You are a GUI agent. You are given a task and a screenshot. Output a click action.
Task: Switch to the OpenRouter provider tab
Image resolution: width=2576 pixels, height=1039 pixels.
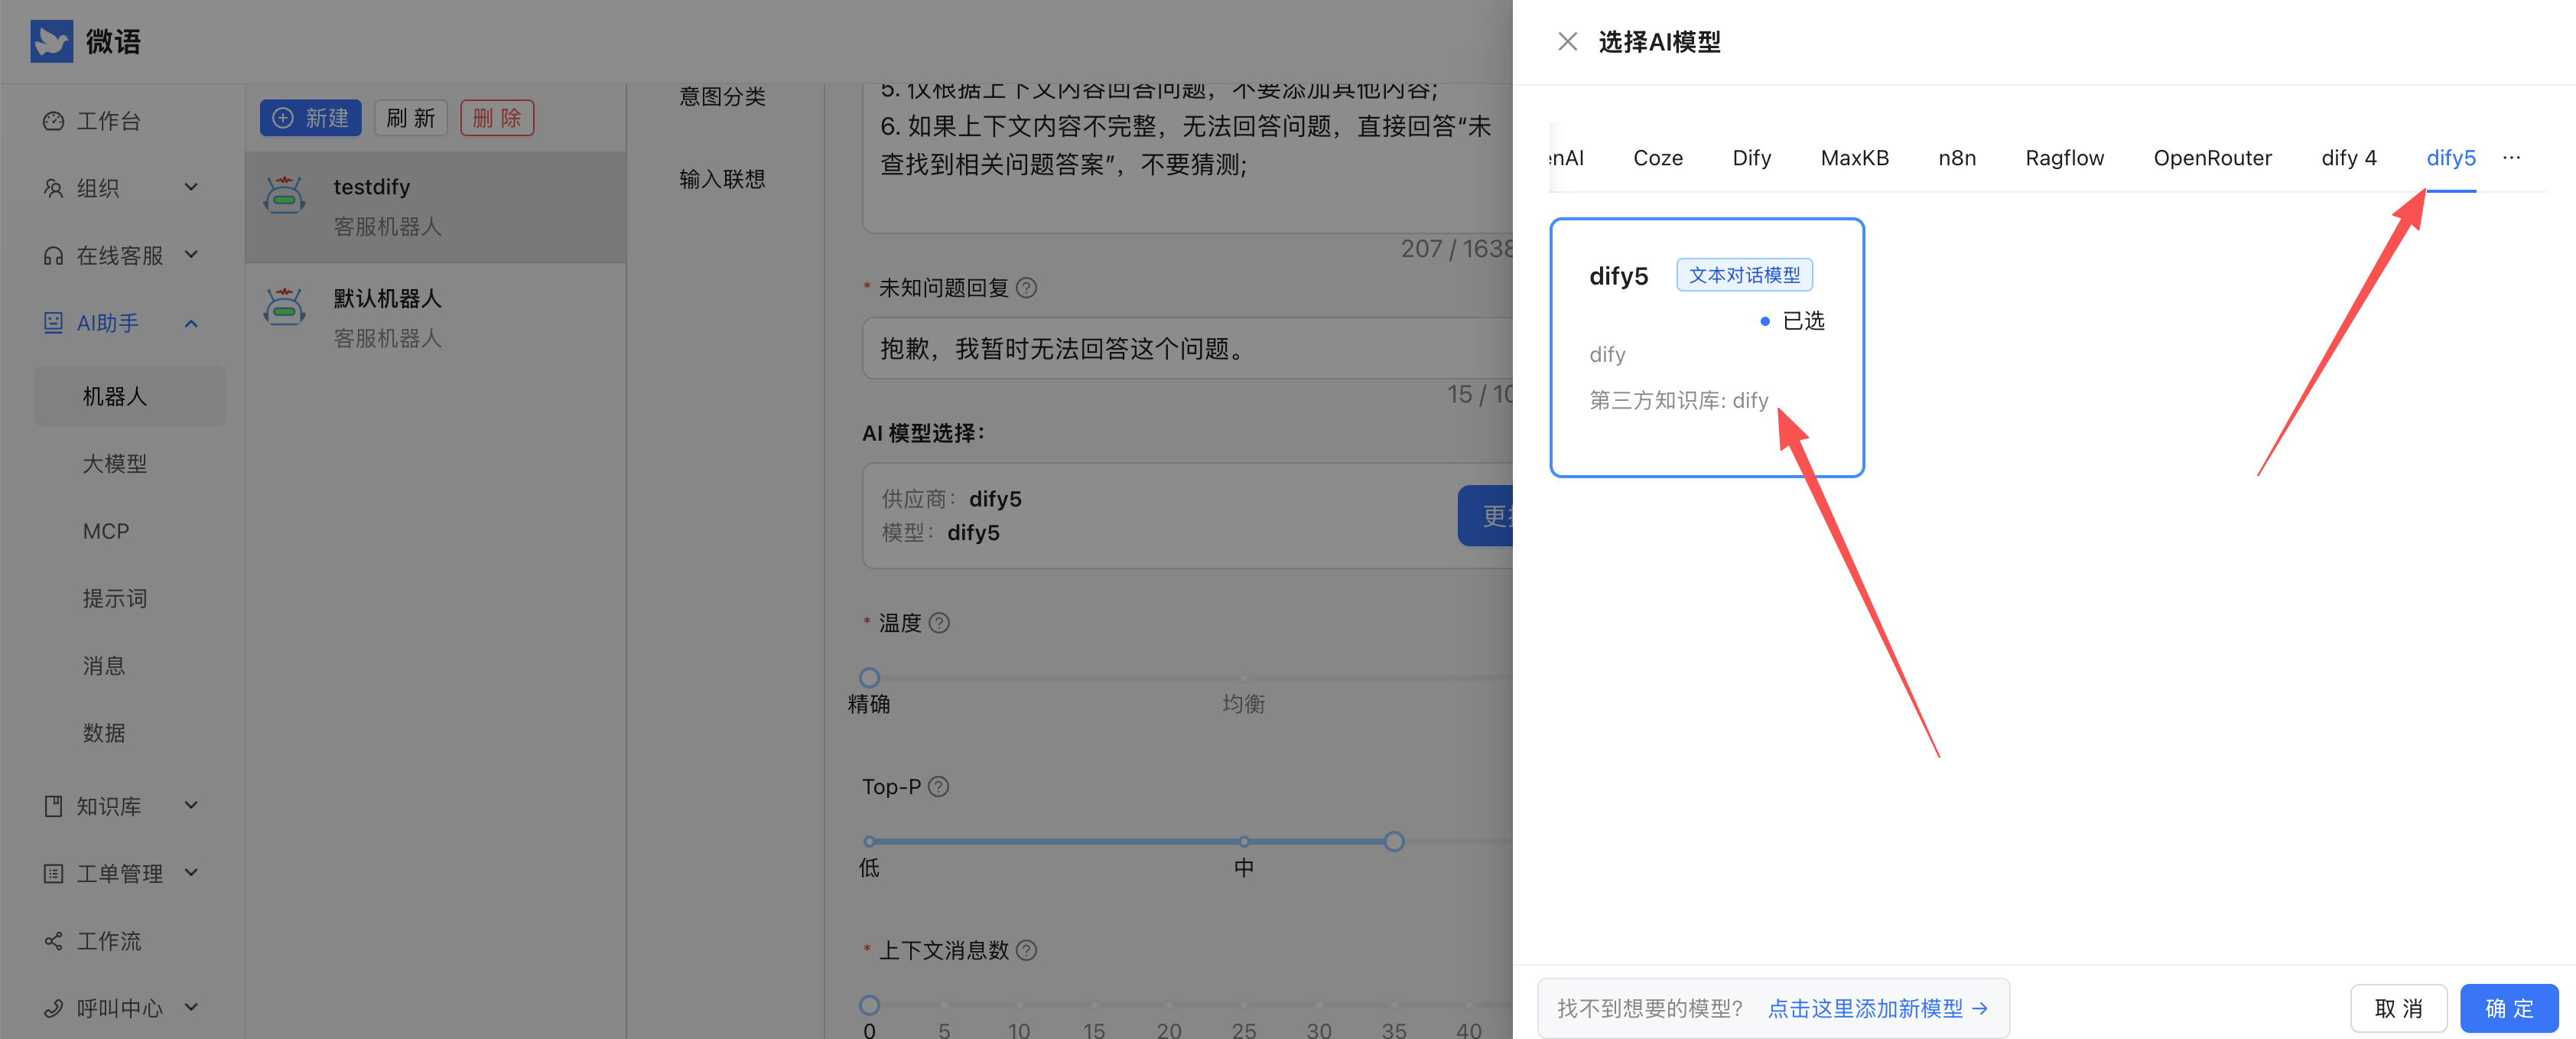coord(2212,158)
